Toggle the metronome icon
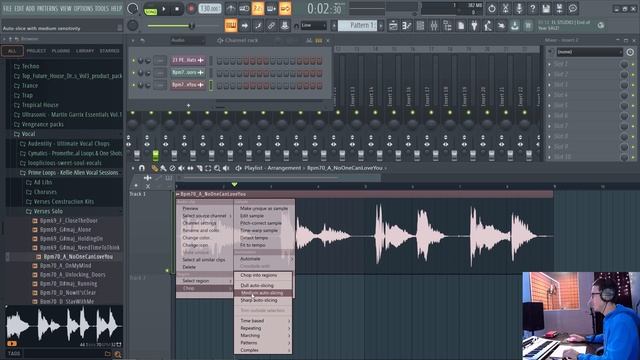The height and width of the screenshot is (360, 640). click(x=231, y=9)
